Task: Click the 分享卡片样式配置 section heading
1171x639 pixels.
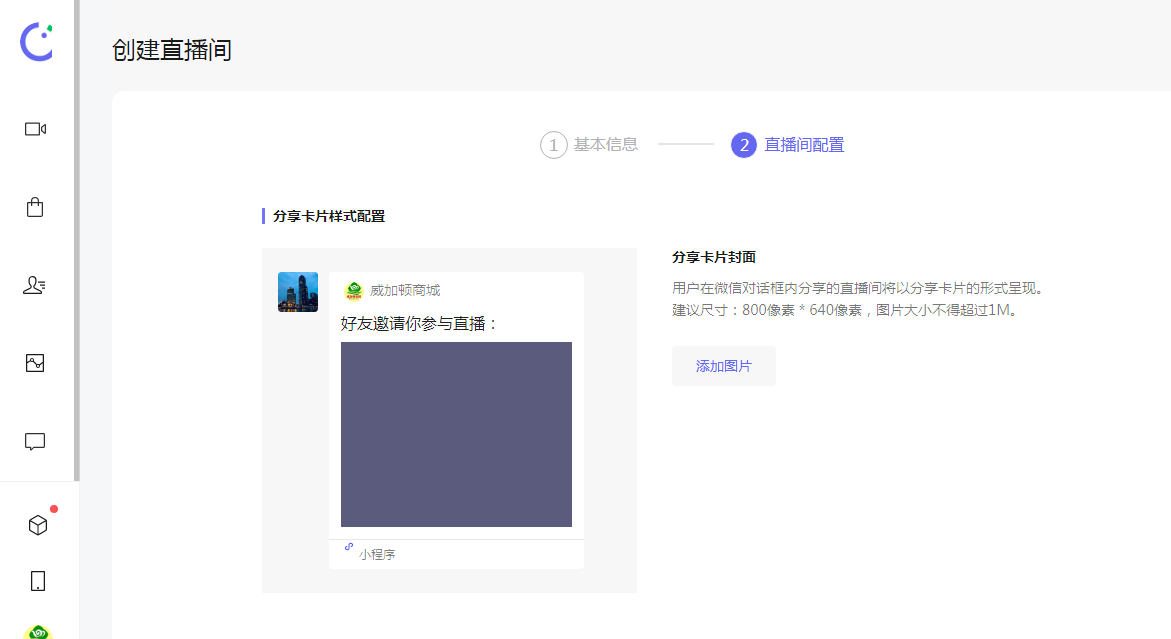Action: (x=329, y=216)
